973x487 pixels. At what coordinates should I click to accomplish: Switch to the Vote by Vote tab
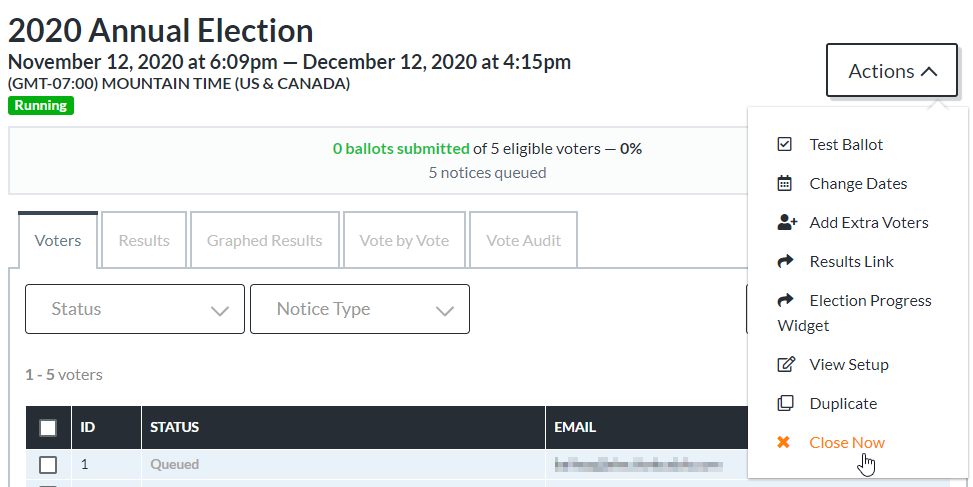[404, 241]
